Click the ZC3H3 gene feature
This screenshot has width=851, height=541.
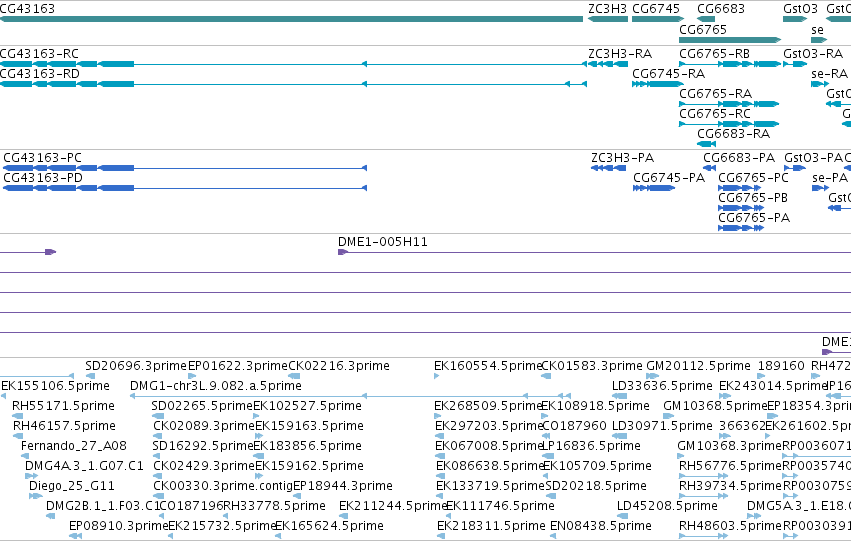coord(608,19)
